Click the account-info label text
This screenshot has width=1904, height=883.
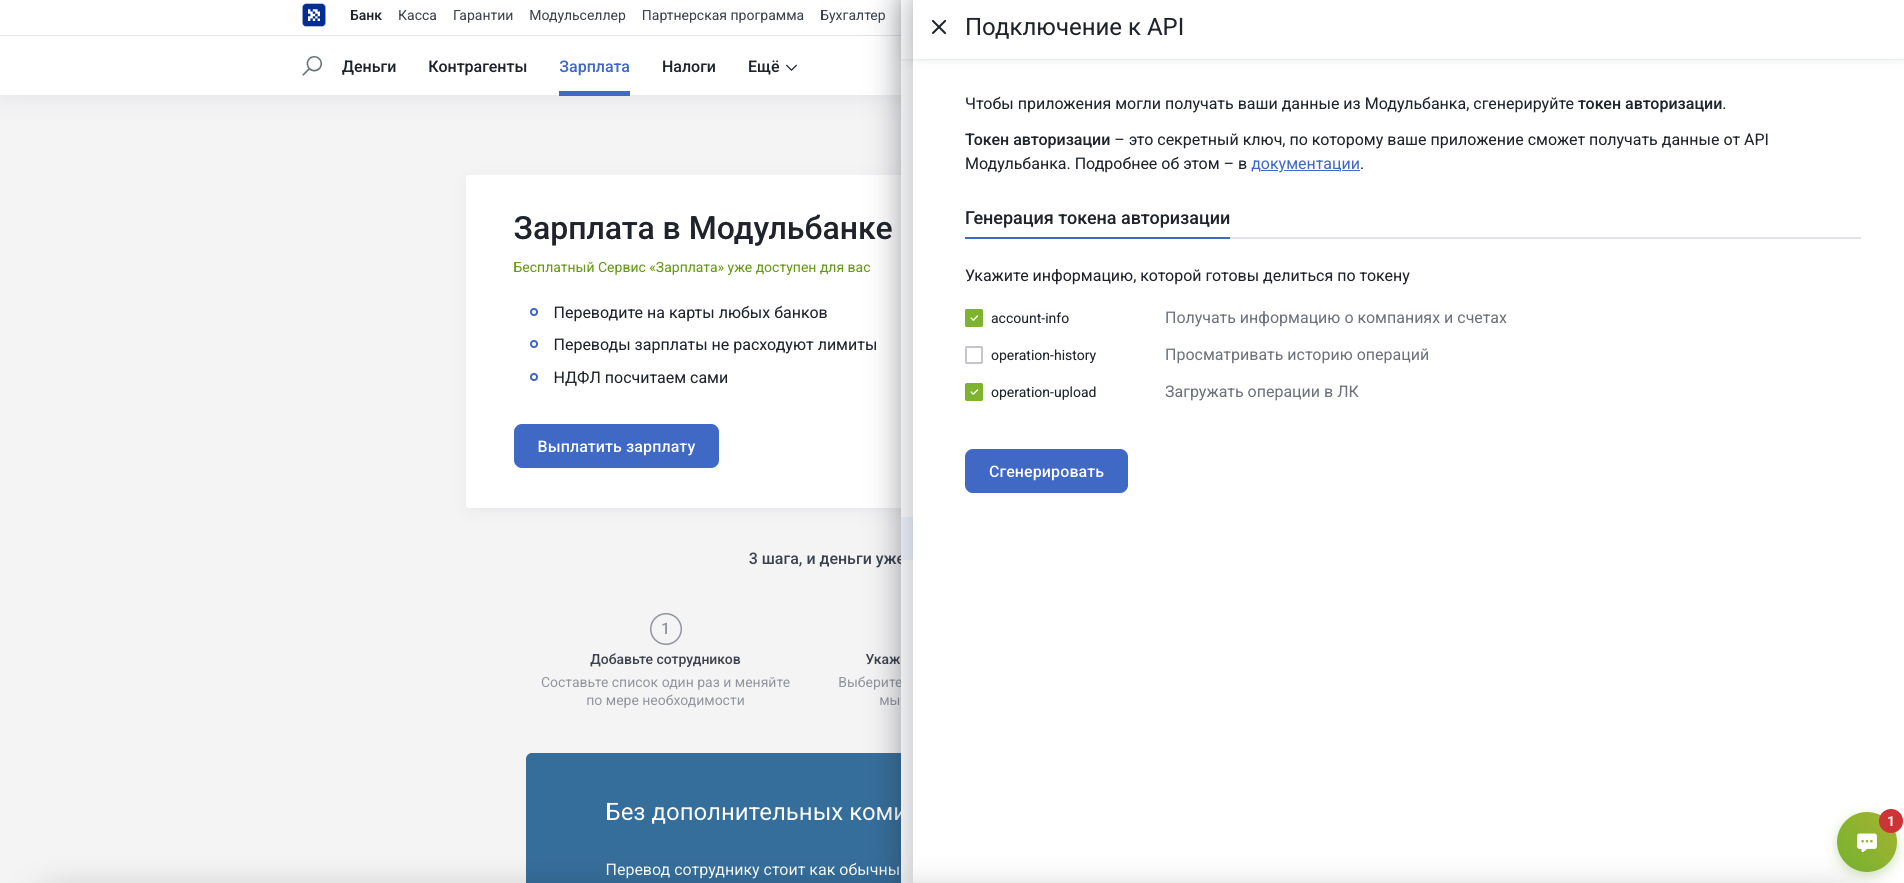pyautogui.click(x=1030, y=318)
